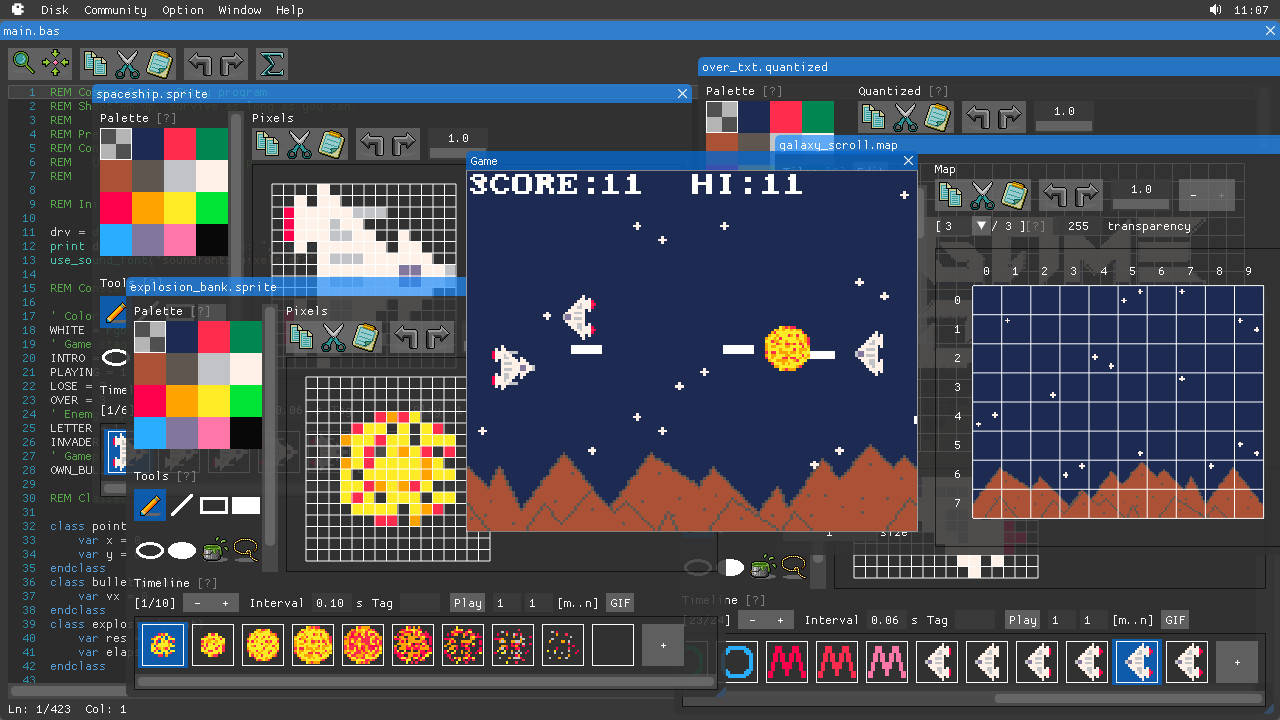
Task: Select the first explosion frame thumbnail
Action: click(161, 644)
